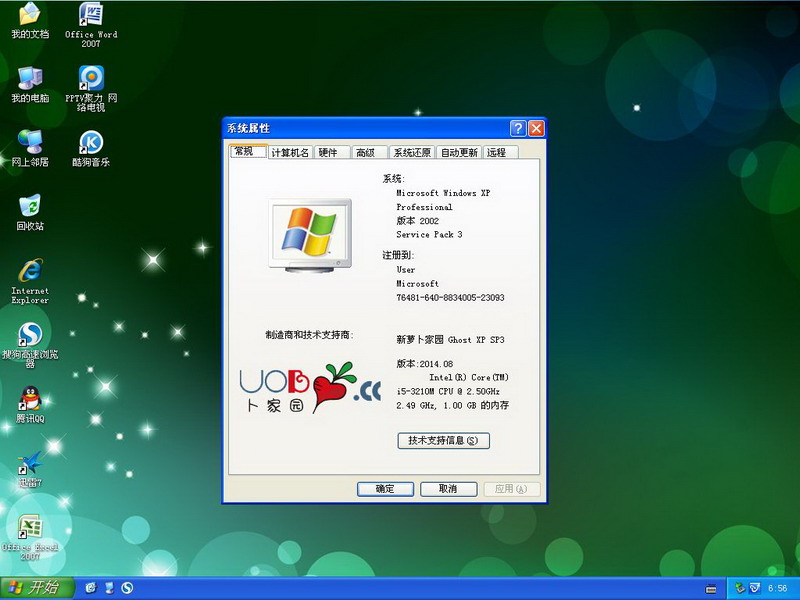This screenshot has width=800, height=600.
Task: Click '版本:2014.08' text
Action: (424, 364)
